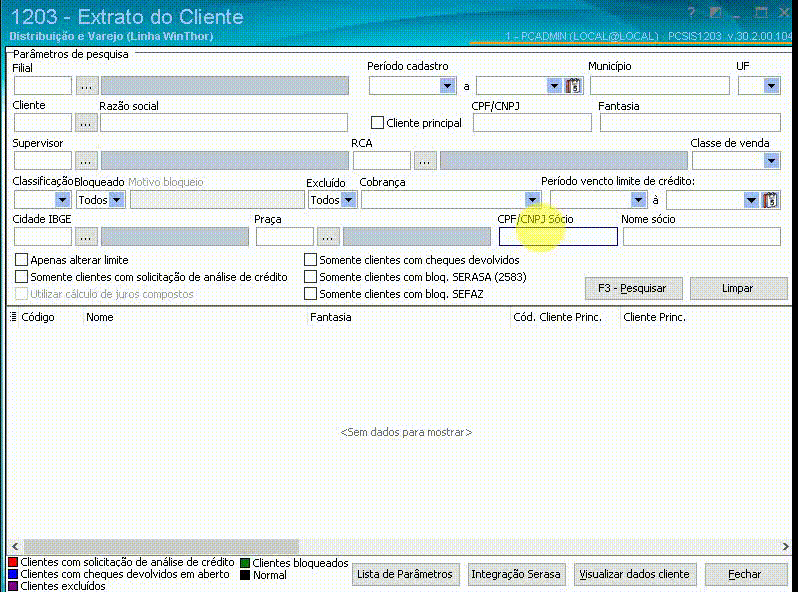Expand the credit limit period end date dropdown
Image resolution: width=798 pixels, height=592 pixels.
pos(751,200)
